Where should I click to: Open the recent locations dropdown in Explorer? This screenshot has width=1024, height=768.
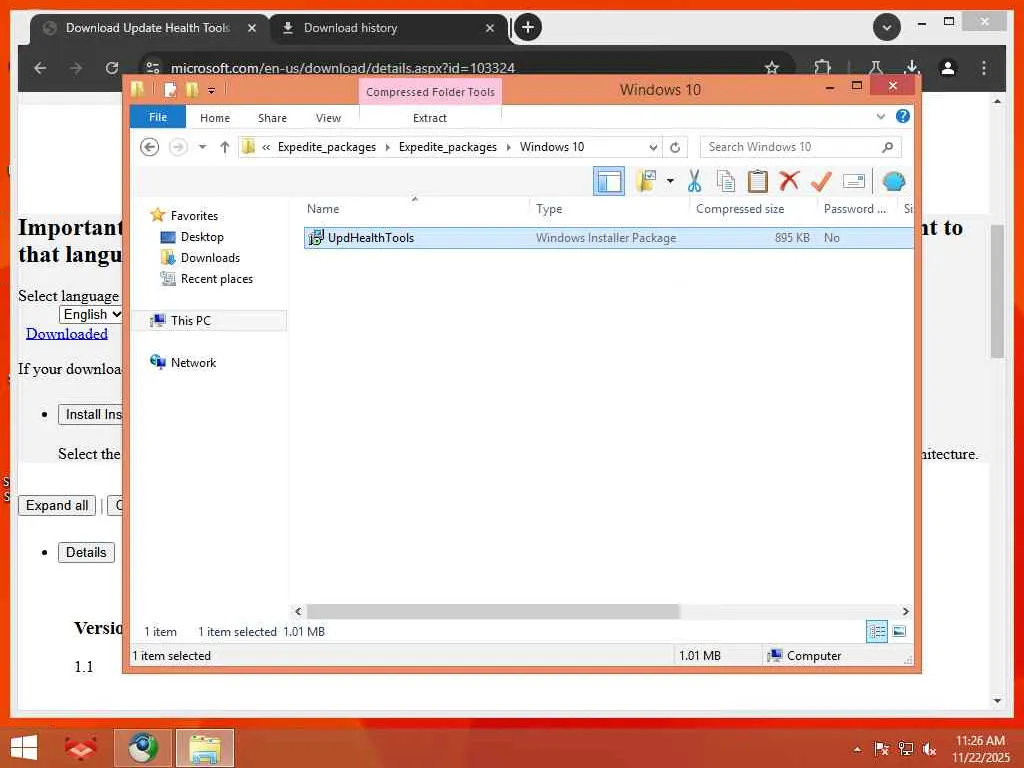202,147
